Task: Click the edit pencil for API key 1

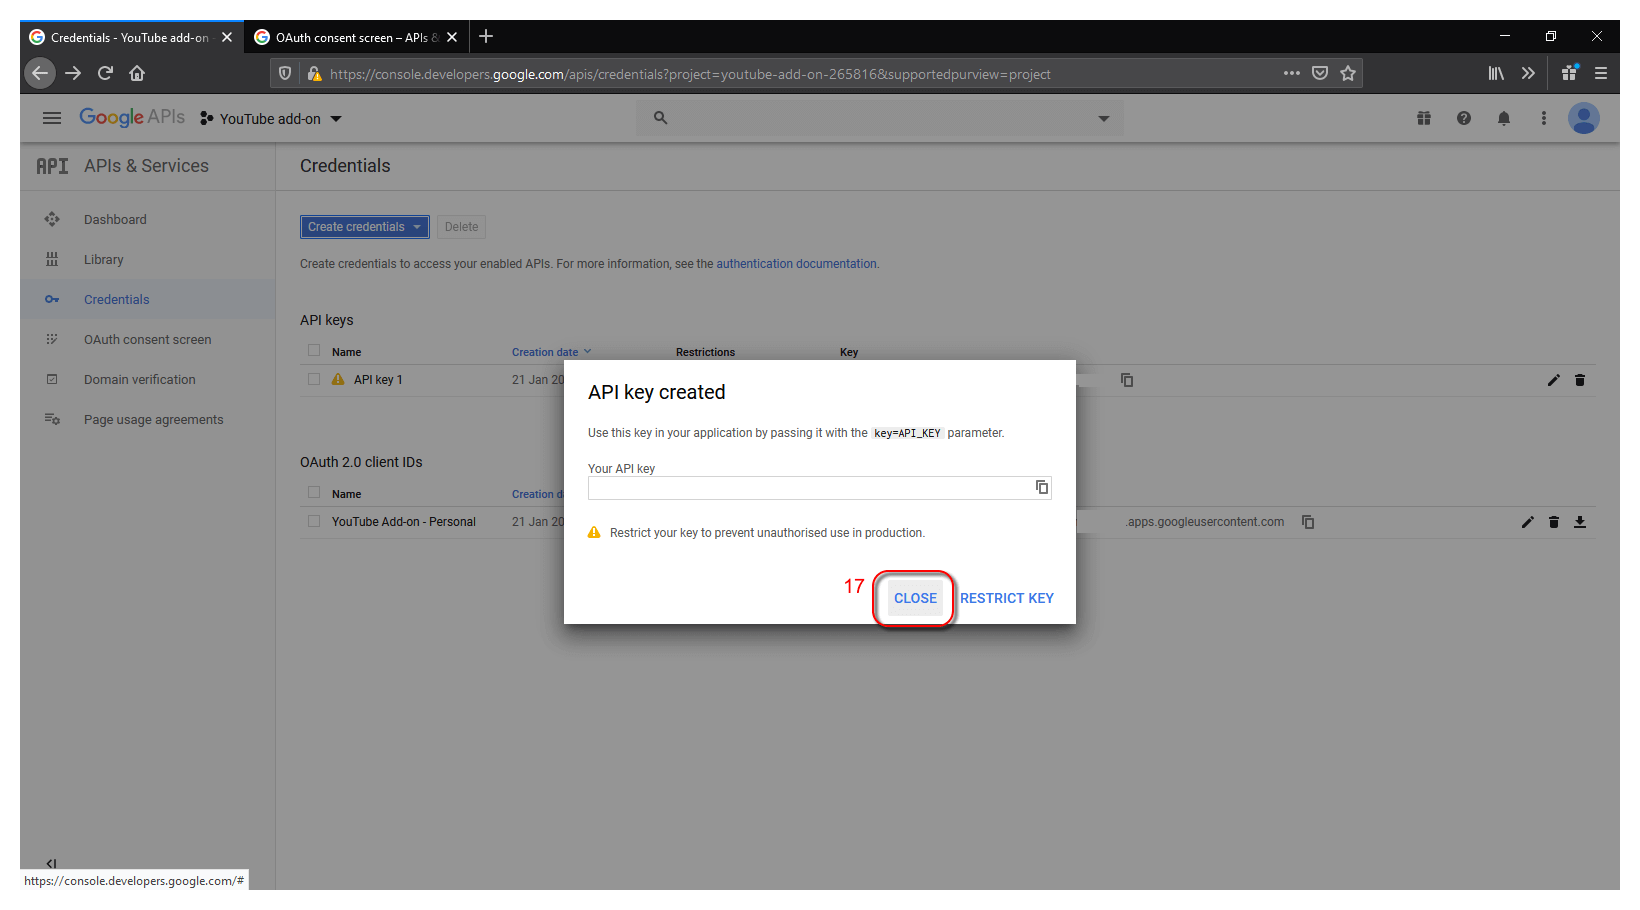Action: (1553, 380)
